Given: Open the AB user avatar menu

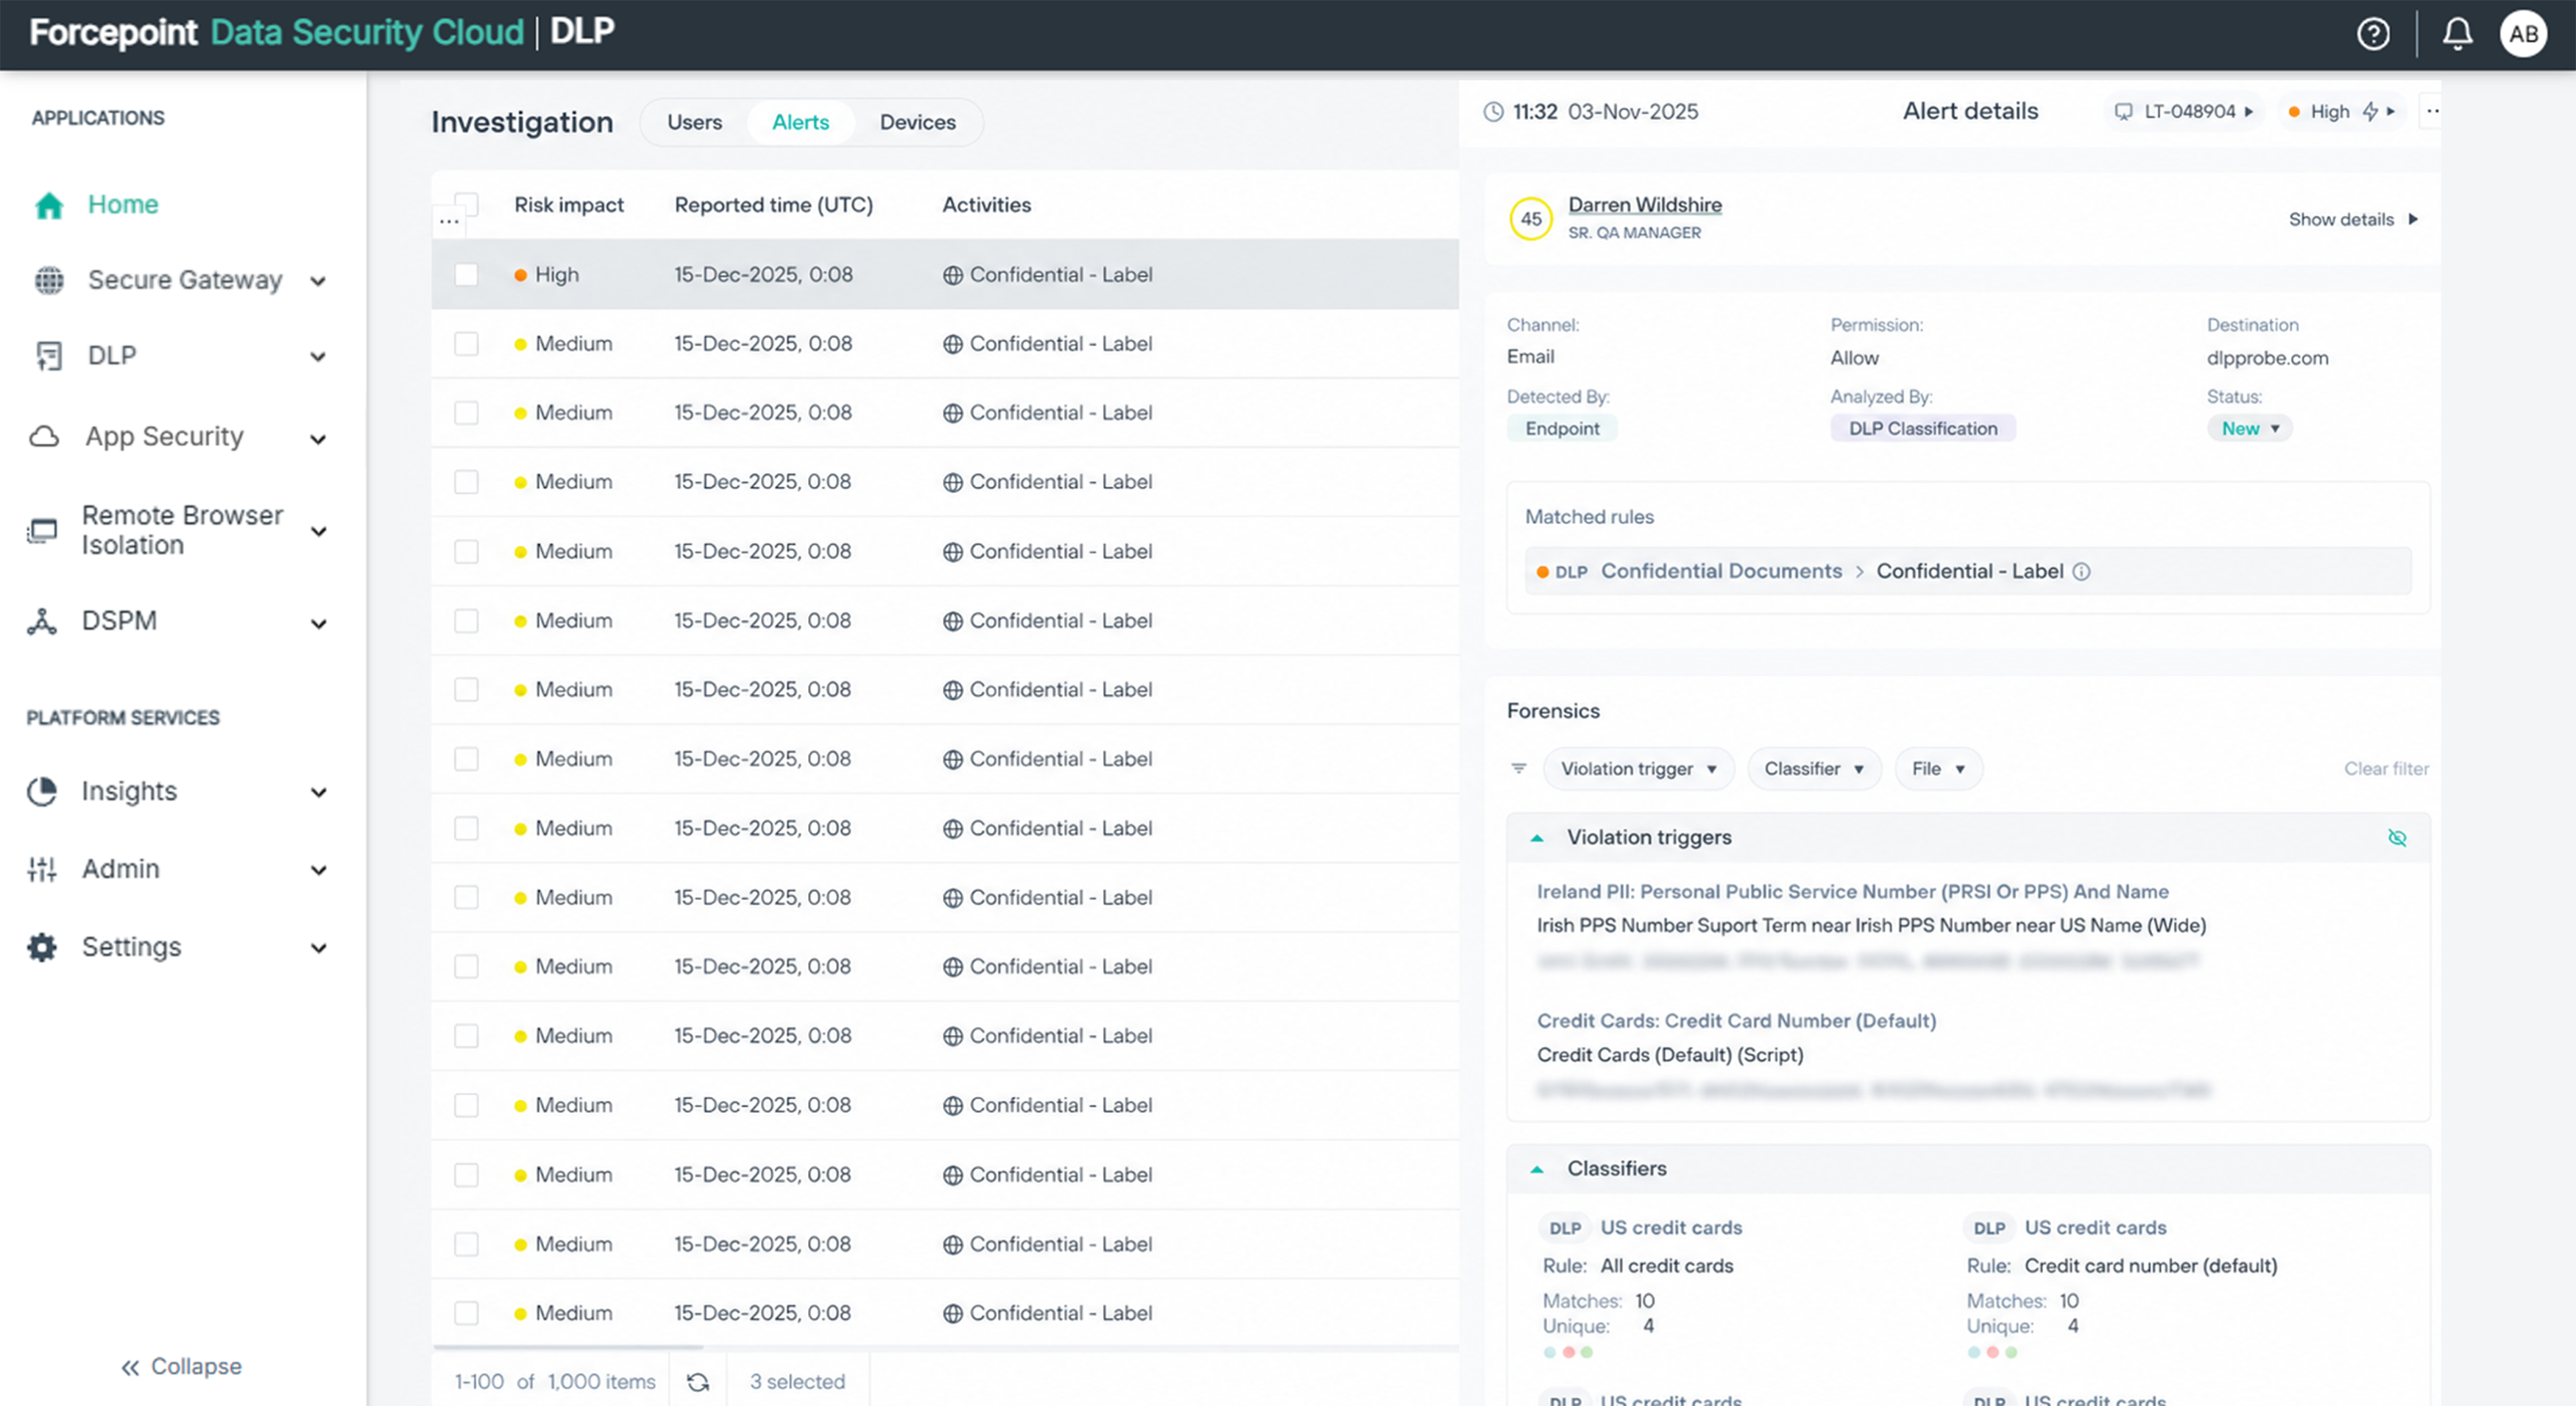Looking at the screenshot, I should [2523, 34].
